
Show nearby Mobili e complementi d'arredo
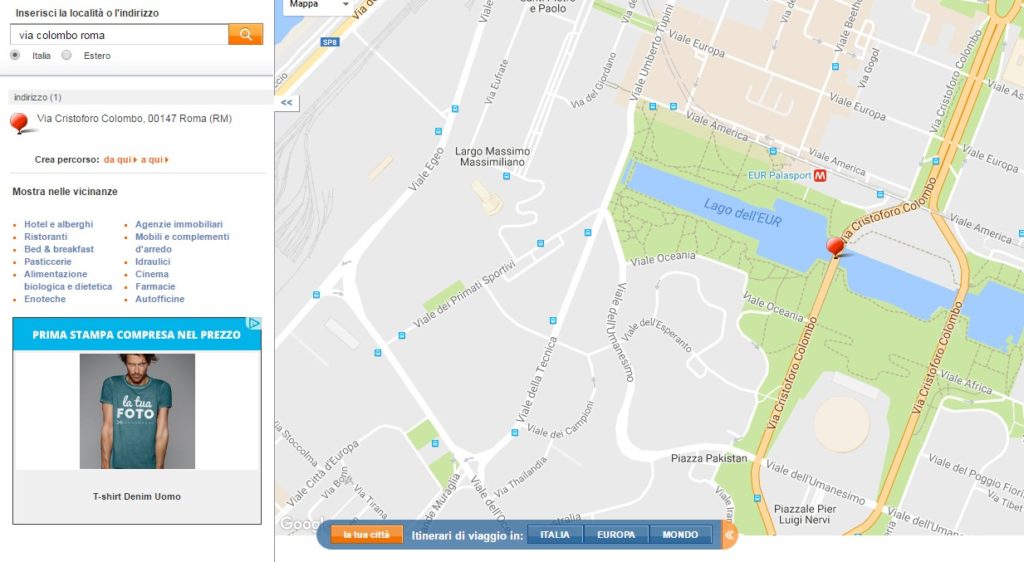(182, 243)
